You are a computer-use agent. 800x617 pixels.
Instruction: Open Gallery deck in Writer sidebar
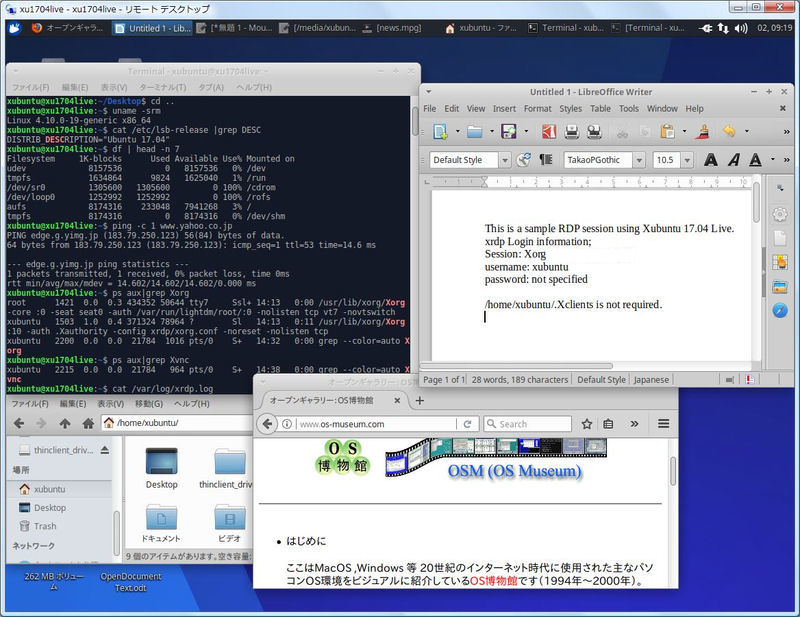click(x=780, y=286)
